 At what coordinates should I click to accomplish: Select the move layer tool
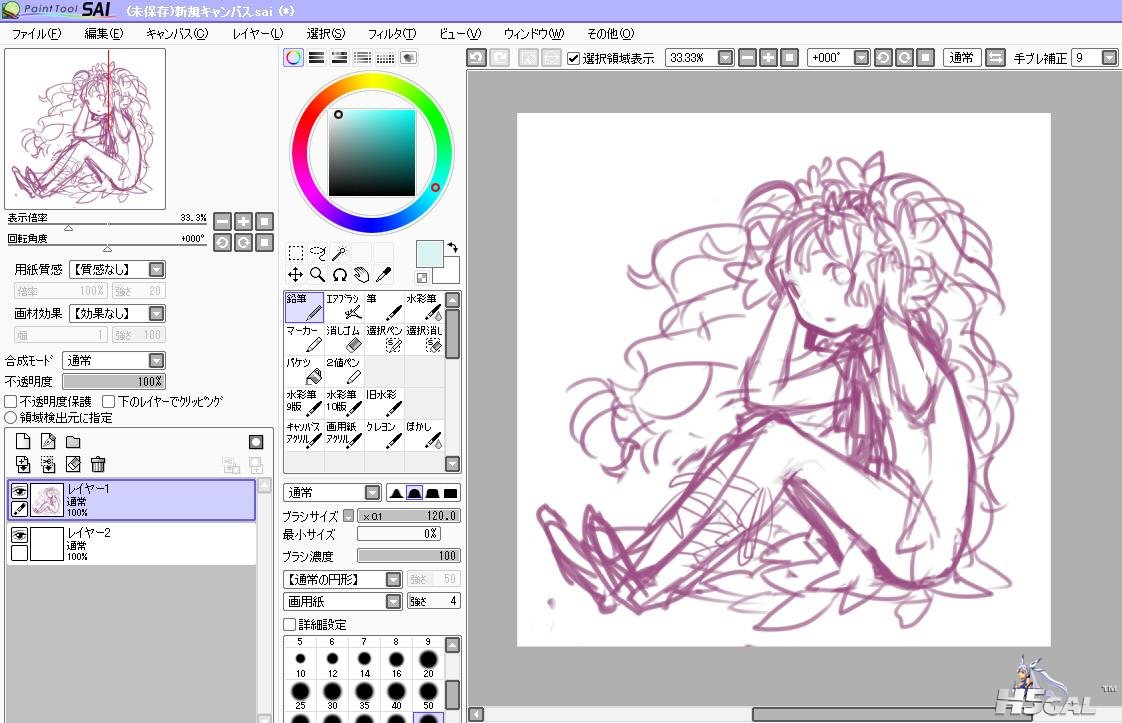coord(295,274)
